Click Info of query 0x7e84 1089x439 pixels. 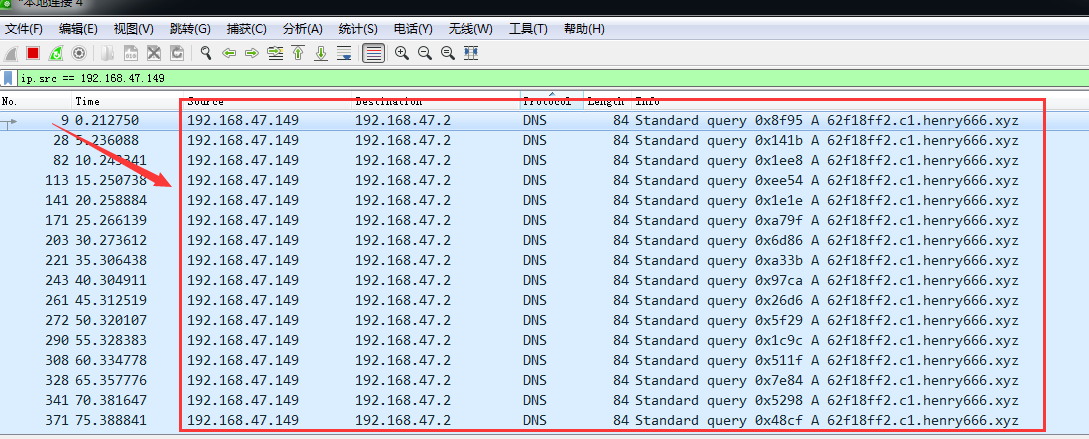click(x=826, y=381)
